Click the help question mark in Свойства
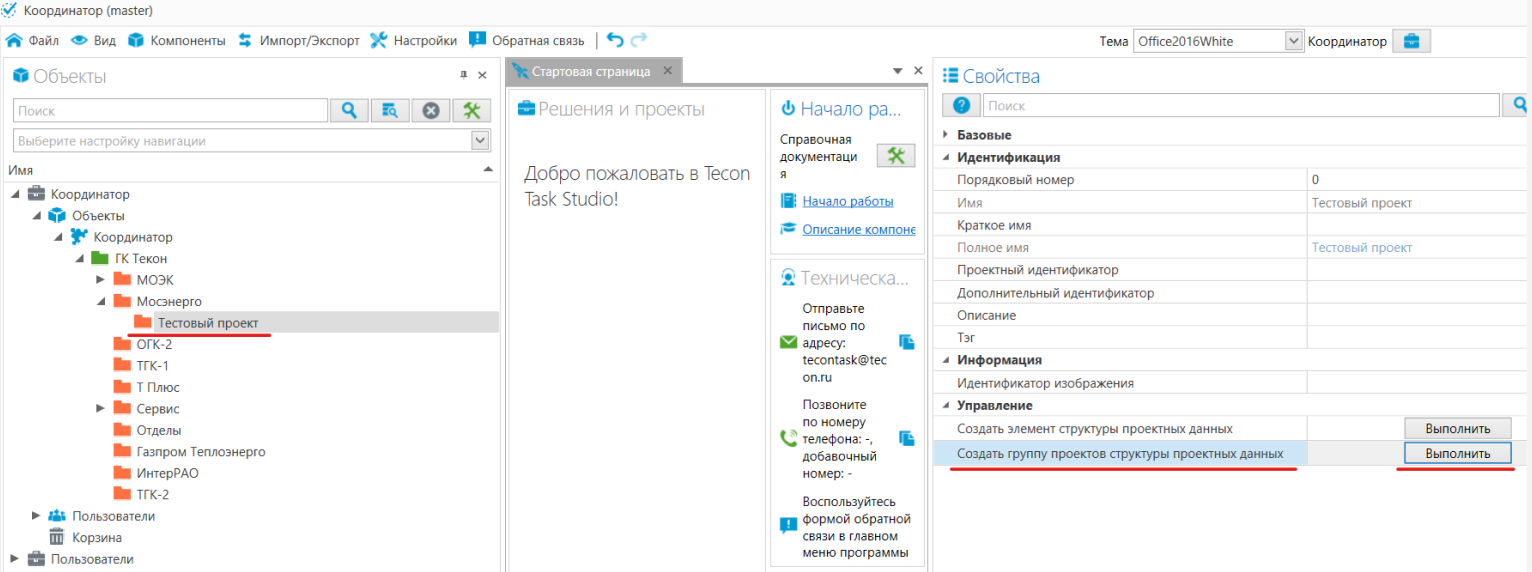 click(961, 106)
